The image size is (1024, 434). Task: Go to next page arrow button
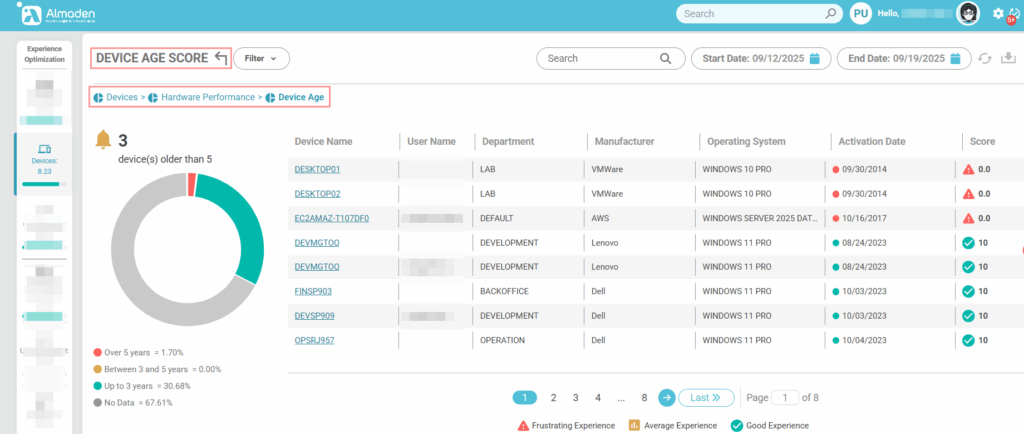667,398
